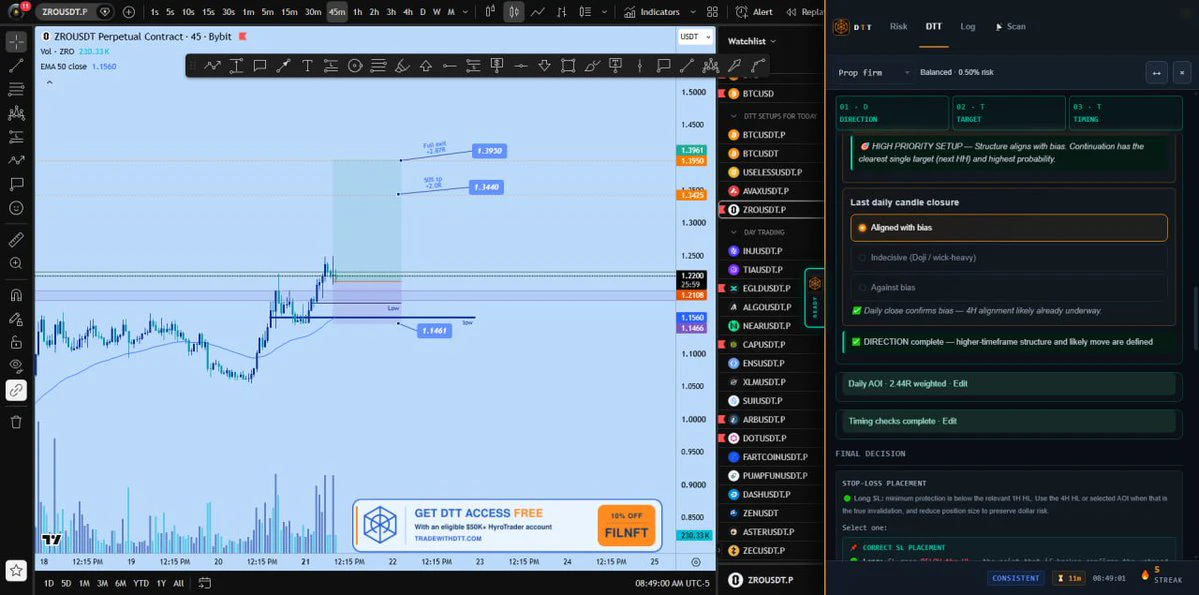Add symbol with plus circle icon
This screenshot has height=595, width=1199.
coord(128,12)
